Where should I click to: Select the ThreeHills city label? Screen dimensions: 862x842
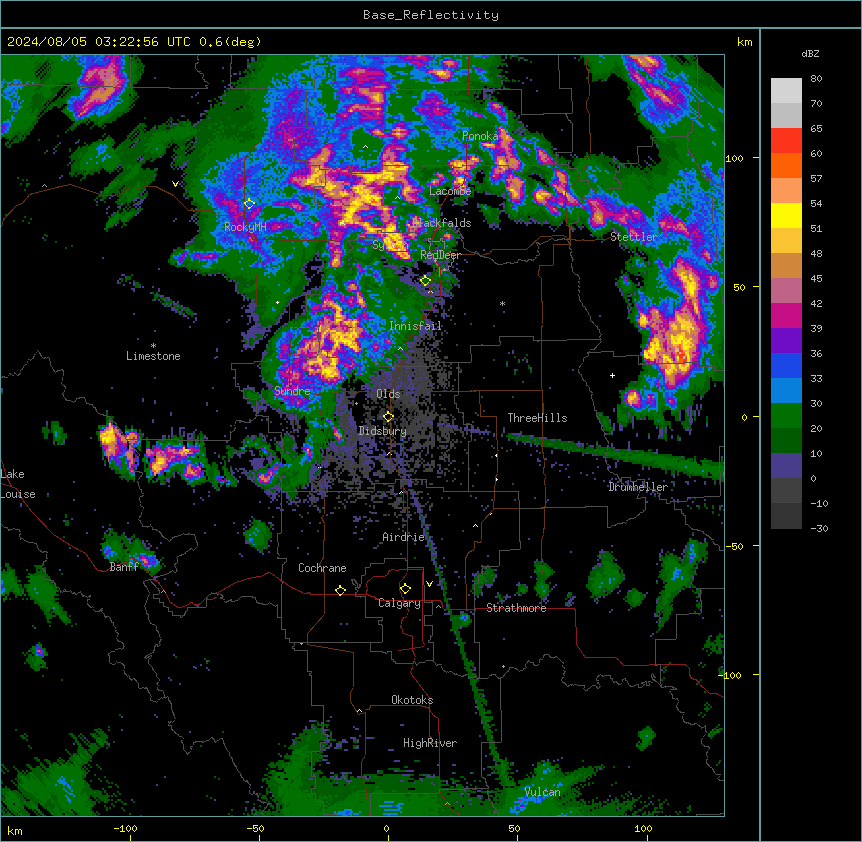click(537, 418)
